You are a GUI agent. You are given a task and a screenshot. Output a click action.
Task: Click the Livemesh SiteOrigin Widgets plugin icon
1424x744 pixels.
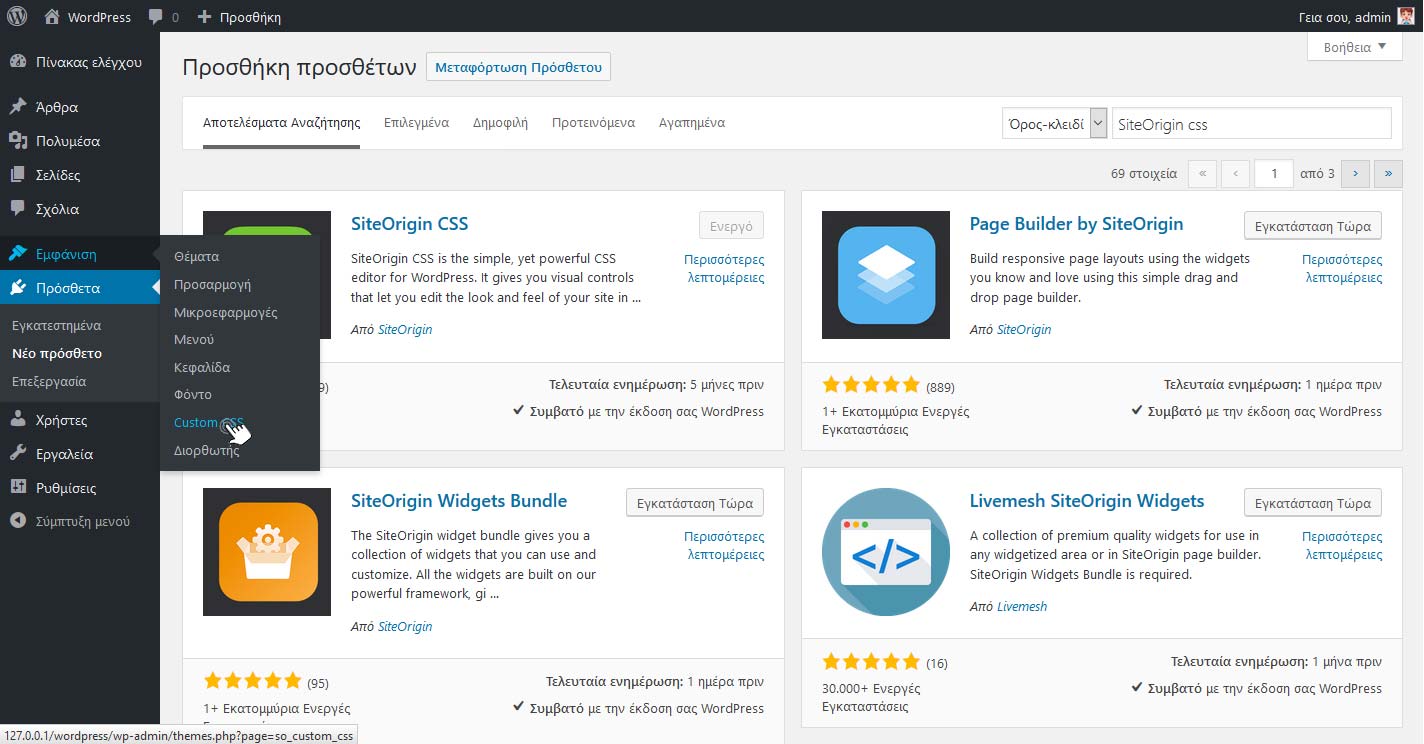tap(885, 552)
